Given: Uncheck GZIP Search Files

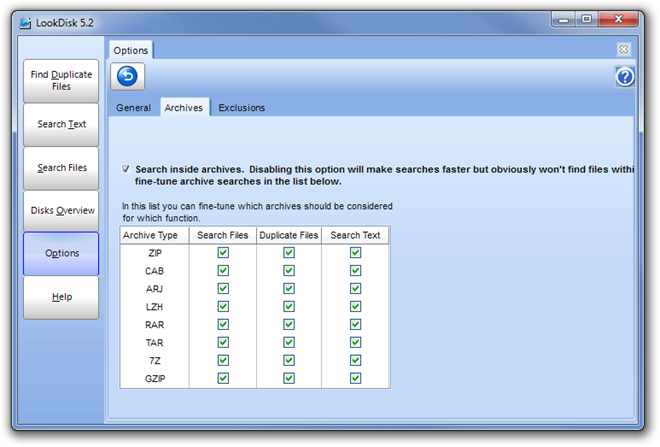Looking at the screenshot, I should pyautogui.click(x=223, y=378).
